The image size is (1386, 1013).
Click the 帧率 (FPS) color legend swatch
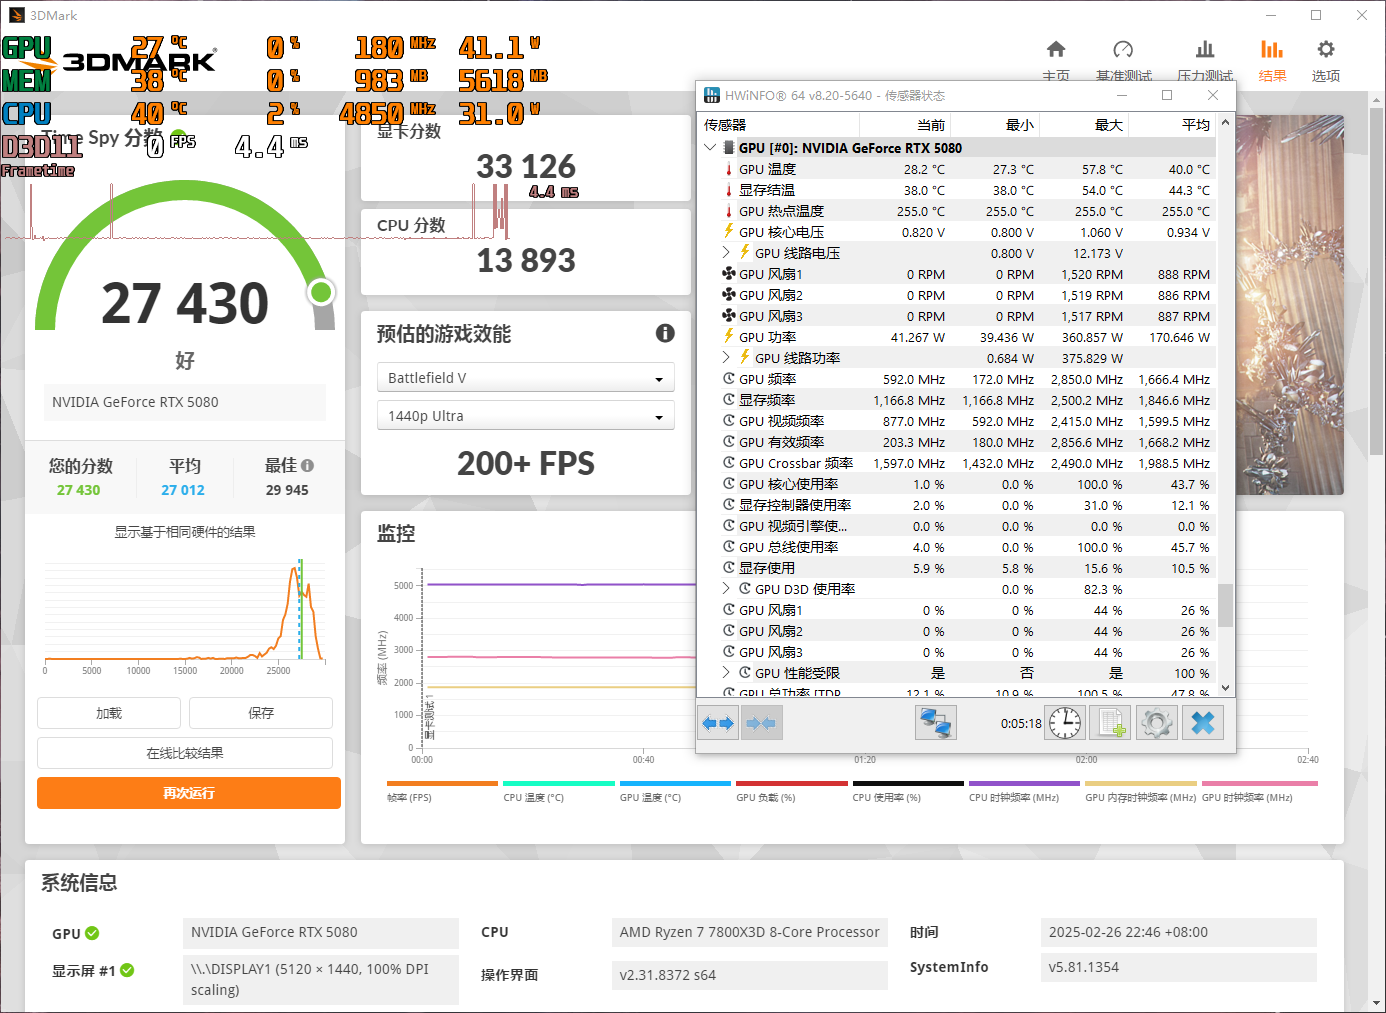[x=442, y=784]
